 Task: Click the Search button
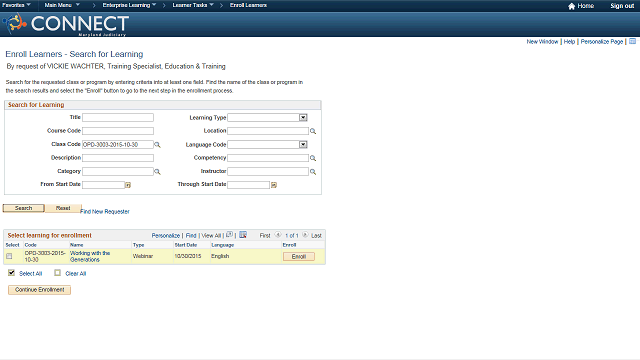pyautogui.click(x=24, y=208)
